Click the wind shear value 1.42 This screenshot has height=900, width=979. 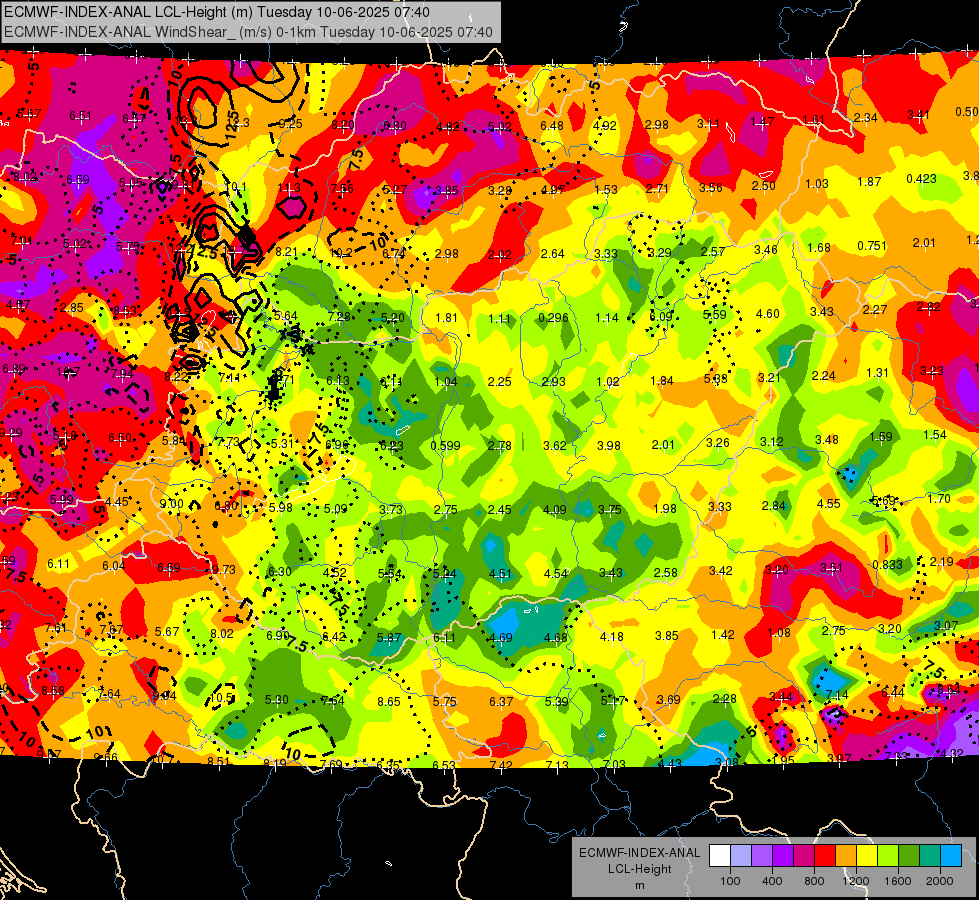point(722,635)
